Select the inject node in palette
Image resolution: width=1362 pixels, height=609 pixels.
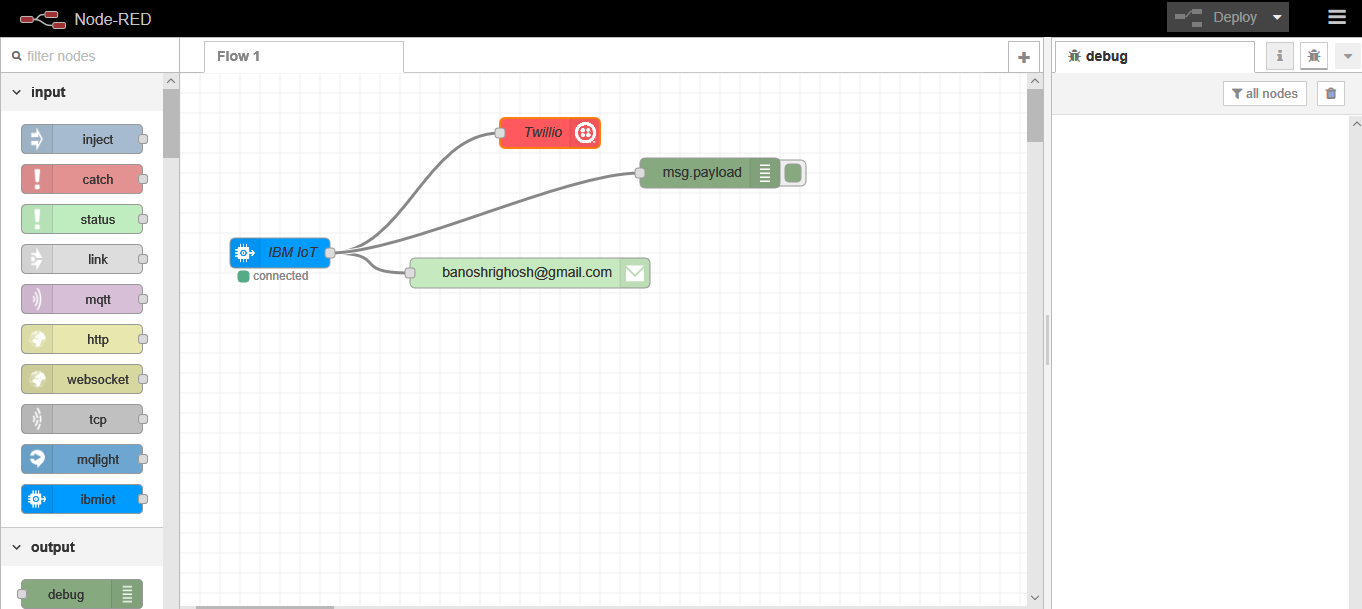(x=82, y=139)
